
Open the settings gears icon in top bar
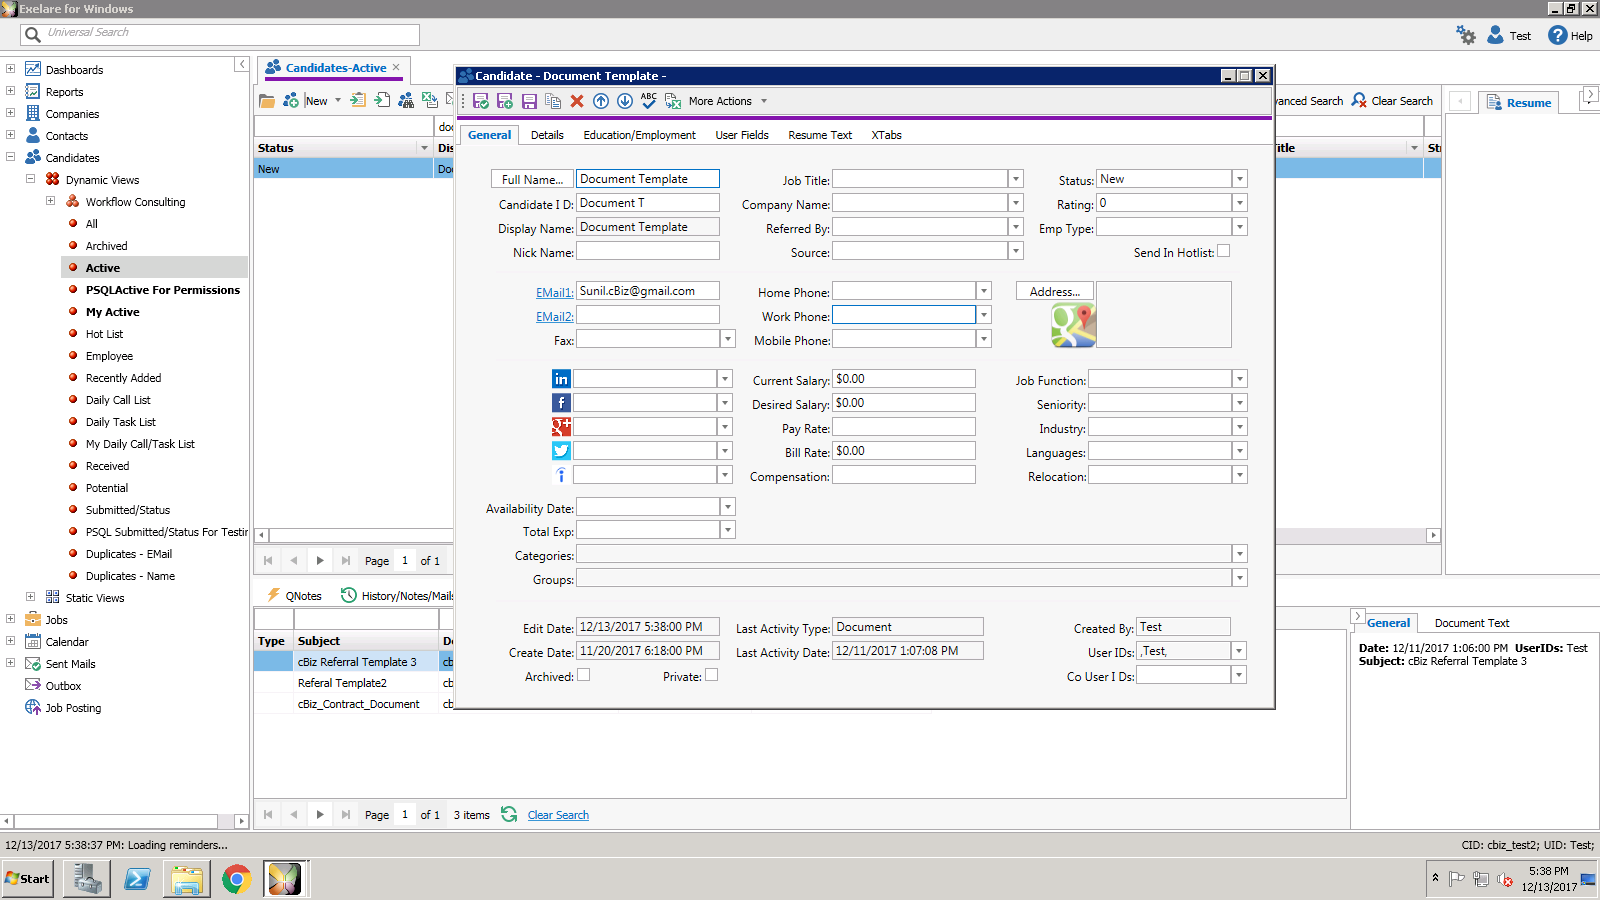[1466, 35]
